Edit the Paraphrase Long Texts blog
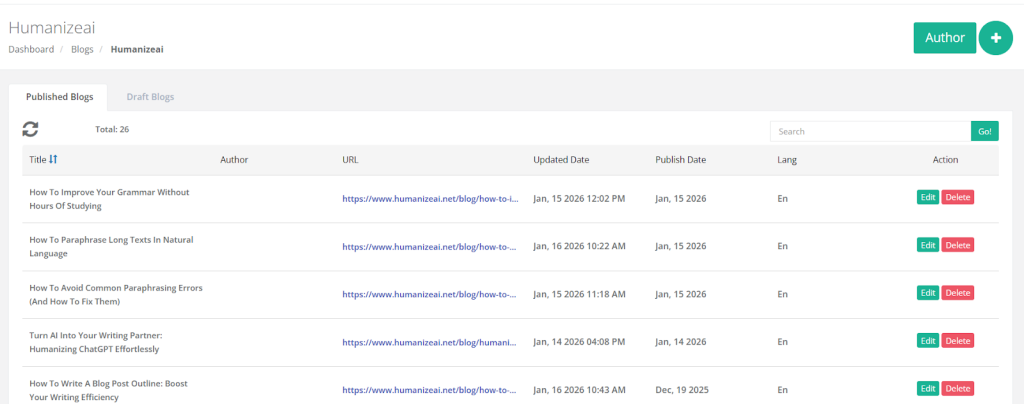The width and height of the screenshot is (1024, 404). pyautogui.click(x=928, y=245)
